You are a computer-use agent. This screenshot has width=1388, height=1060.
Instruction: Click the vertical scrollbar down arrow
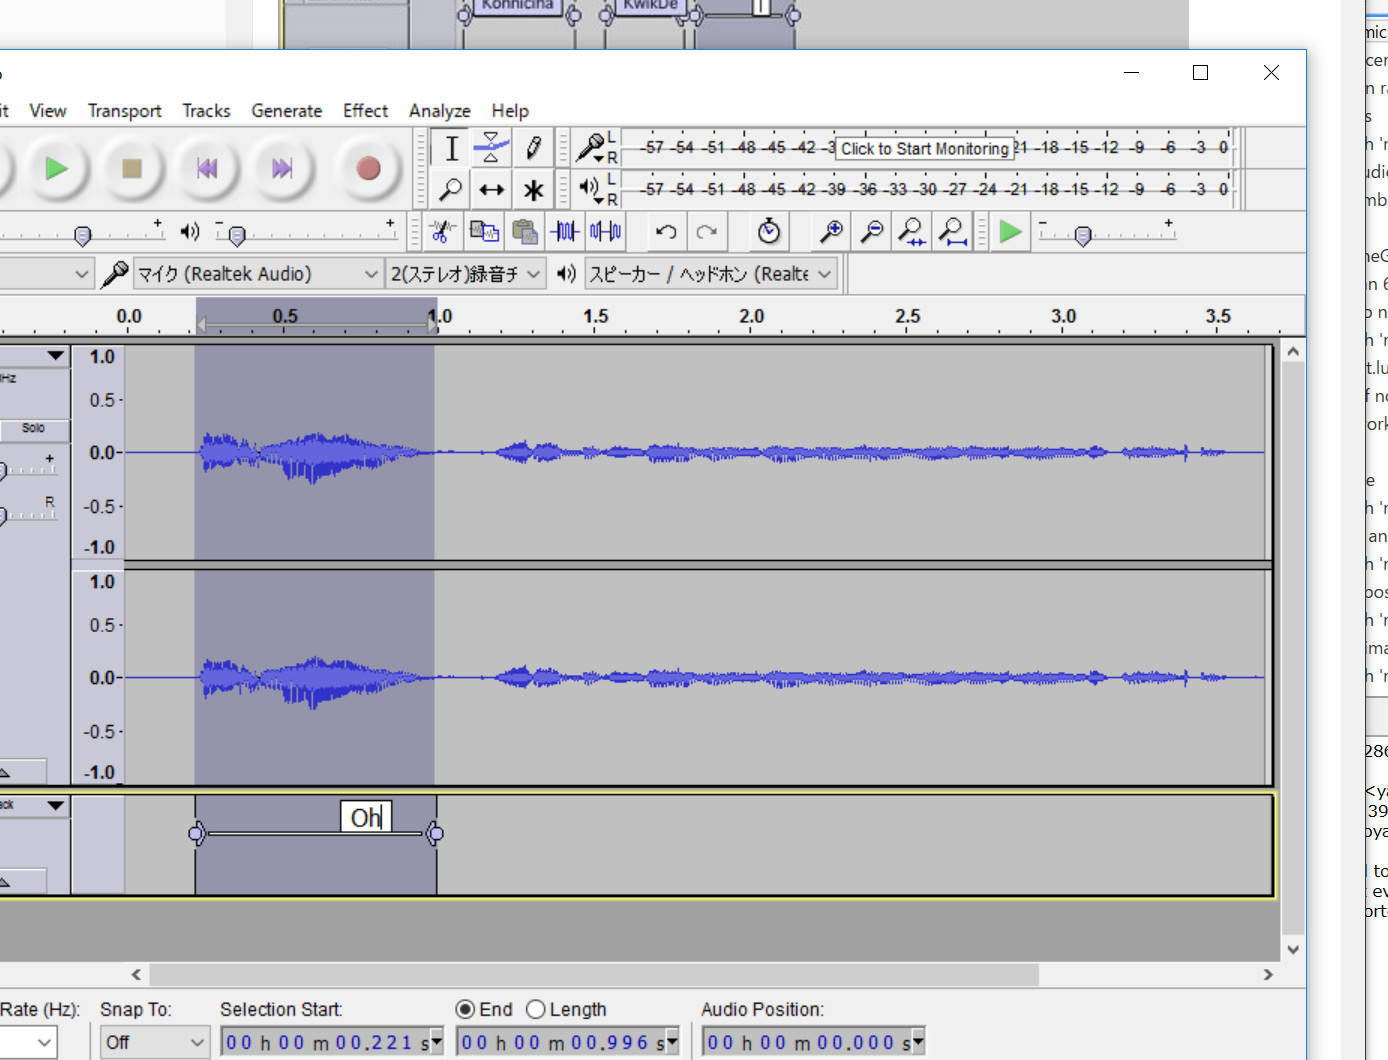click(x=1293, y=949)
